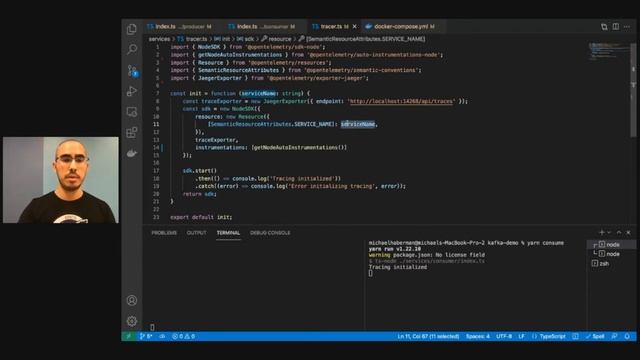Click the SERVICE_NAME breadcrumb
Image resolution: width=640 pixels, height=360 pixels.
pos(362,39)
